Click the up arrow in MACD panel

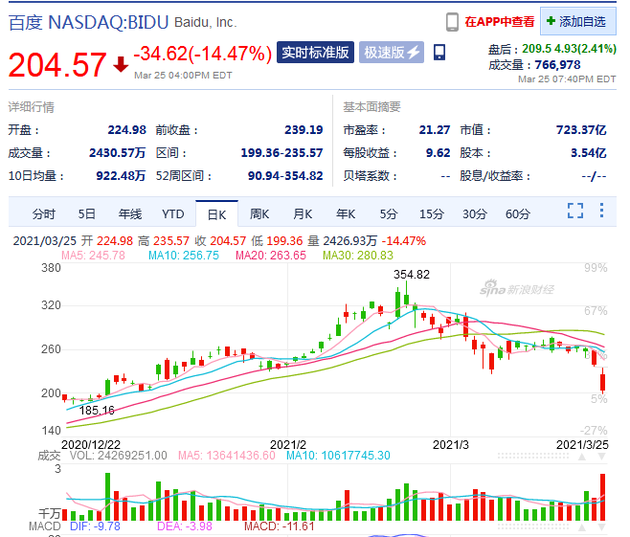click(582, 527)
